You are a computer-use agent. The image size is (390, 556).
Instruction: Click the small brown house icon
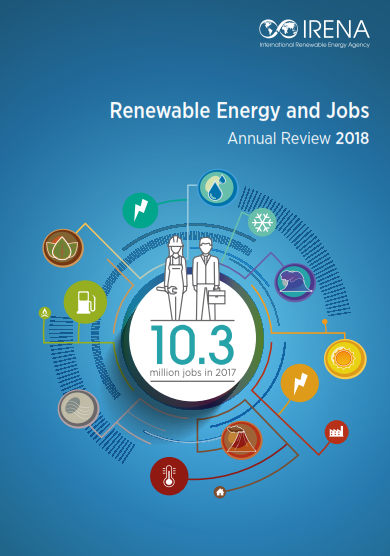[220, 492]
